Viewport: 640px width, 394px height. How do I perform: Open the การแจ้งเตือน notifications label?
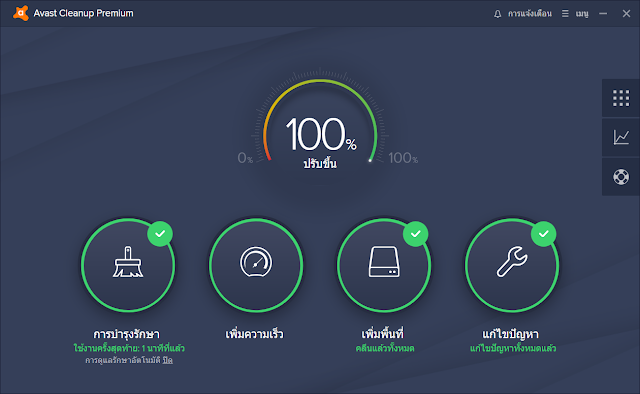[530, 14]
